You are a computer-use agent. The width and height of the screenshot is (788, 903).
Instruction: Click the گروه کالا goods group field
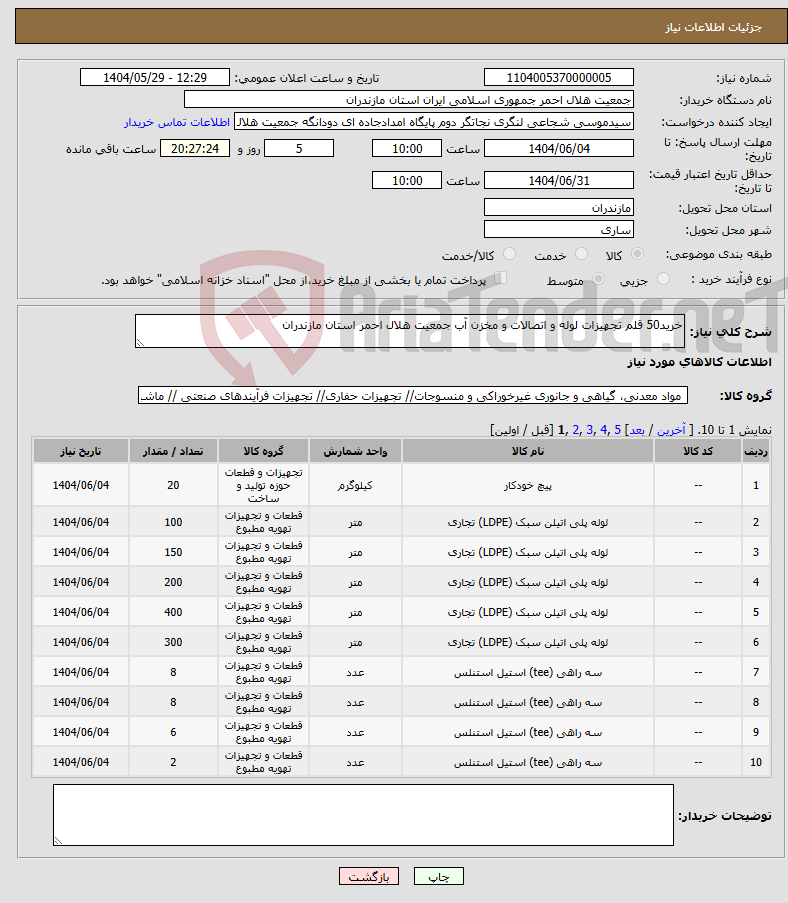pos(412,396)
